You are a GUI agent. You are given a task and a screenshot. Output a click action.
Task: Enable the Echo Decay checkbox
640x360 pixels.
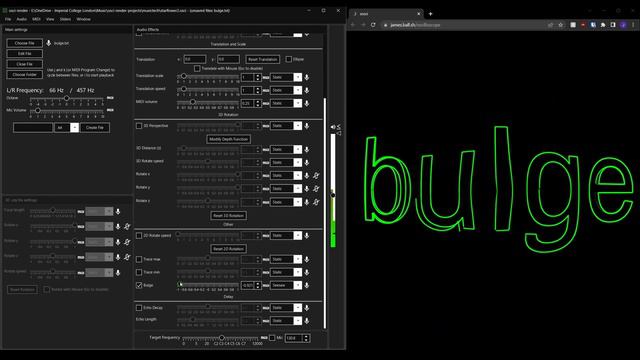139,308
